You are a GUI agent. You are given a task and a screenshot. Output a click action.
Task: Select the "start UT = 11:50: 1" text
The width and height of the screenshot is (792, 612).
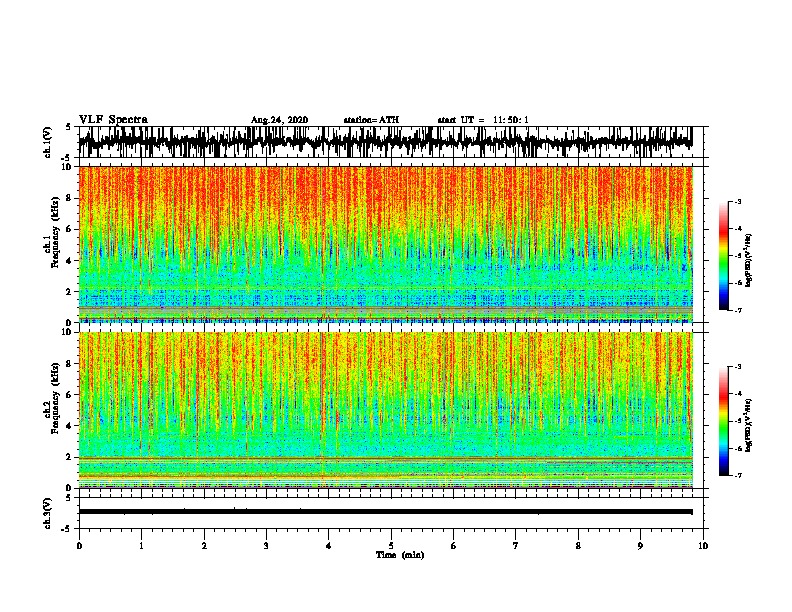[483, 120]
